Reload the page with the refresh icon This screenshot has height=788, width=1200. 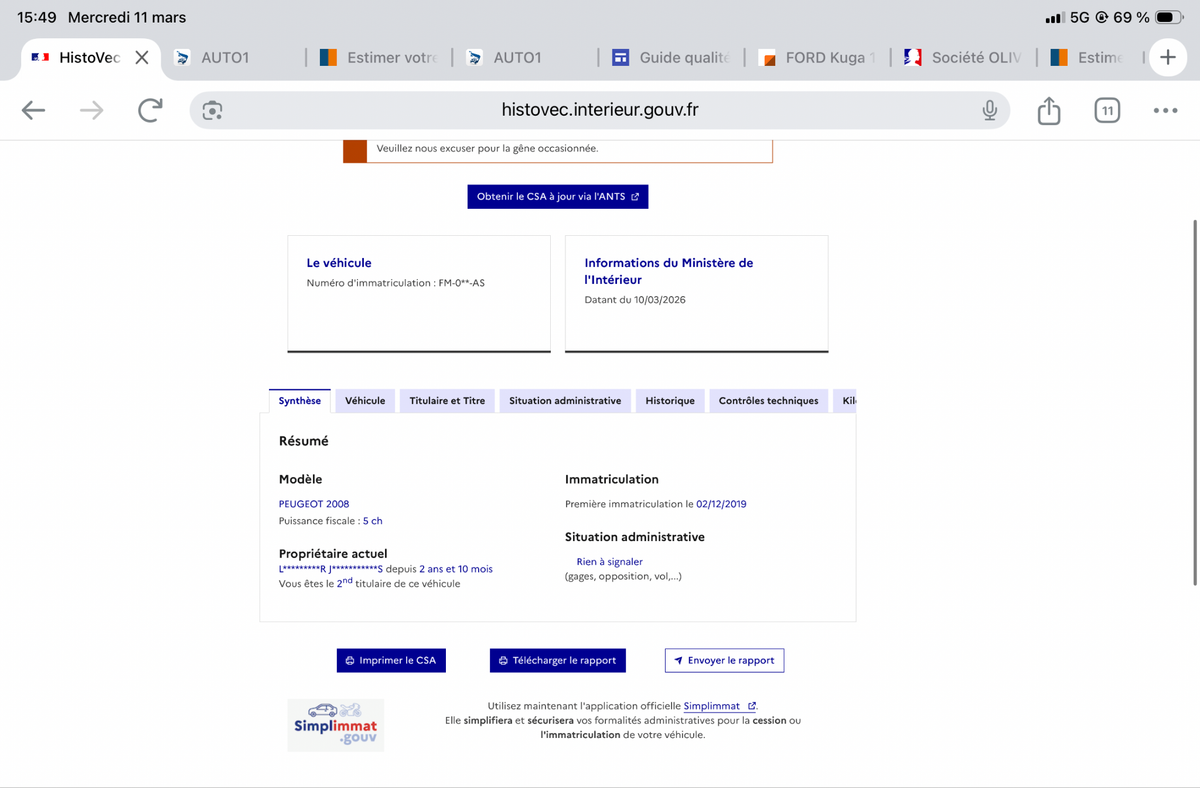point(150,110)
